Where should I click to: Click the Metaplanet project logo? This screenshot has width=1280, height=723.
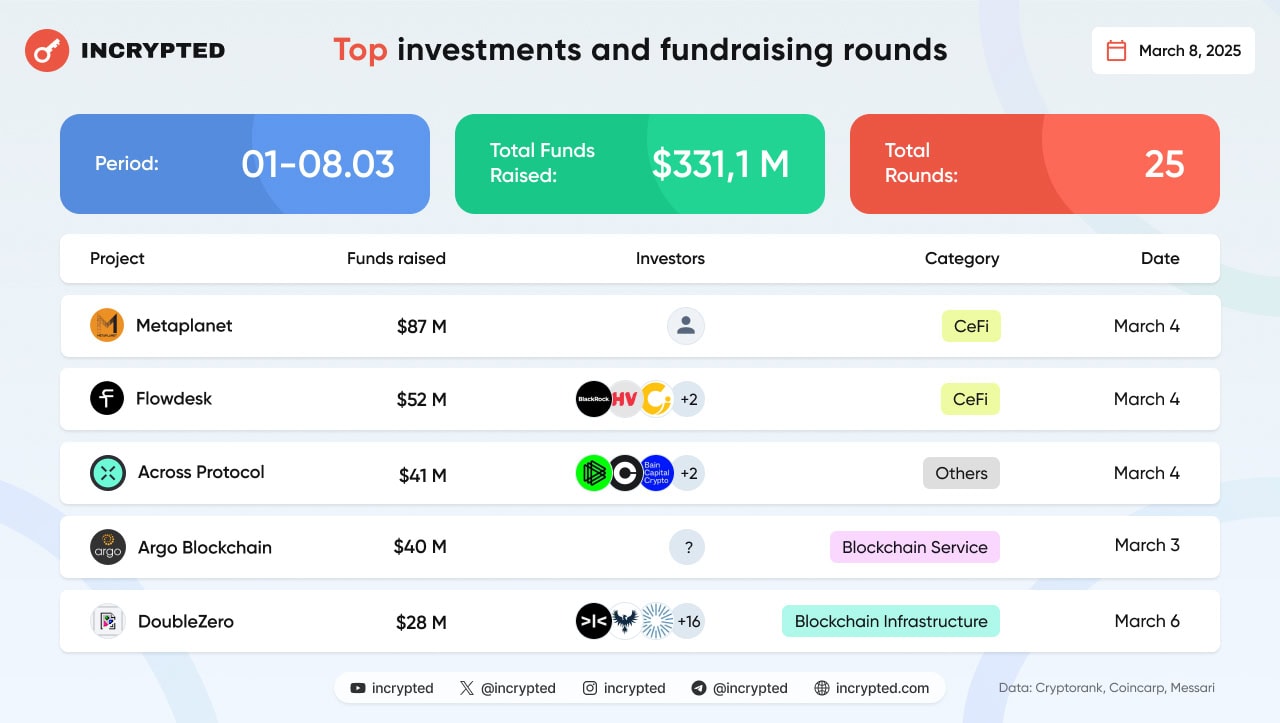coord(107,326)
